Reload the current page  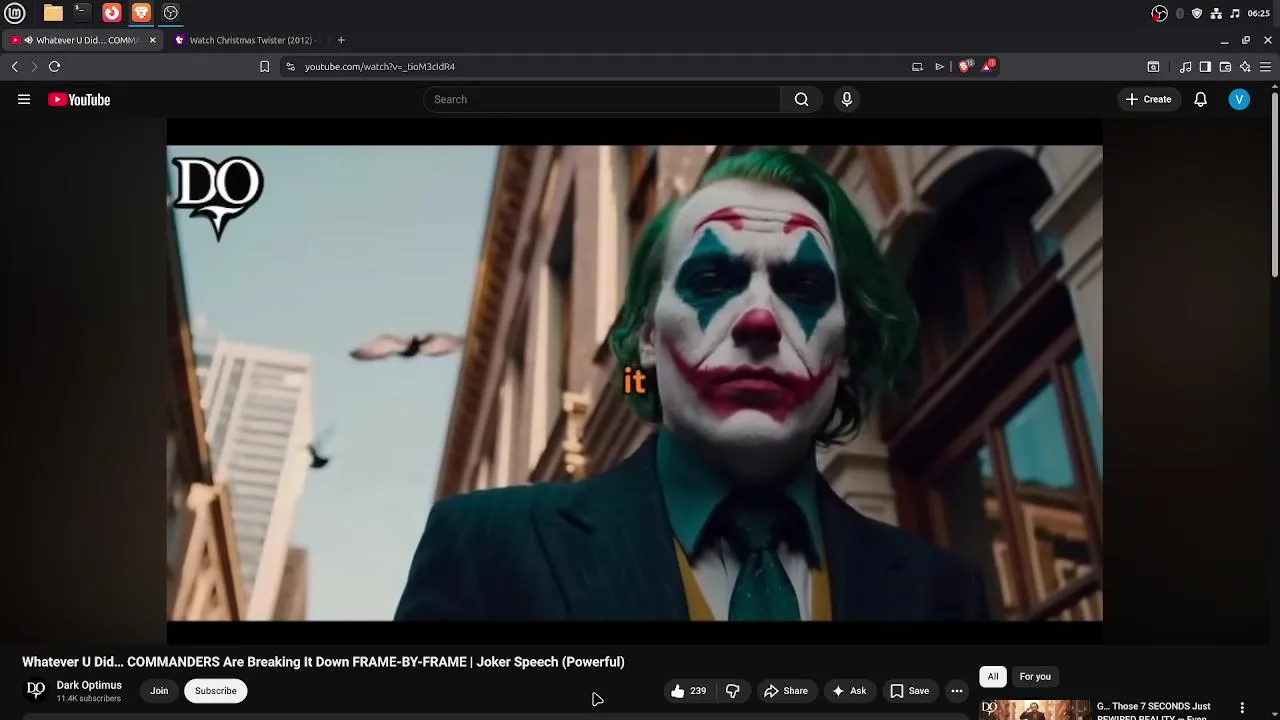[x=55, y=66]
